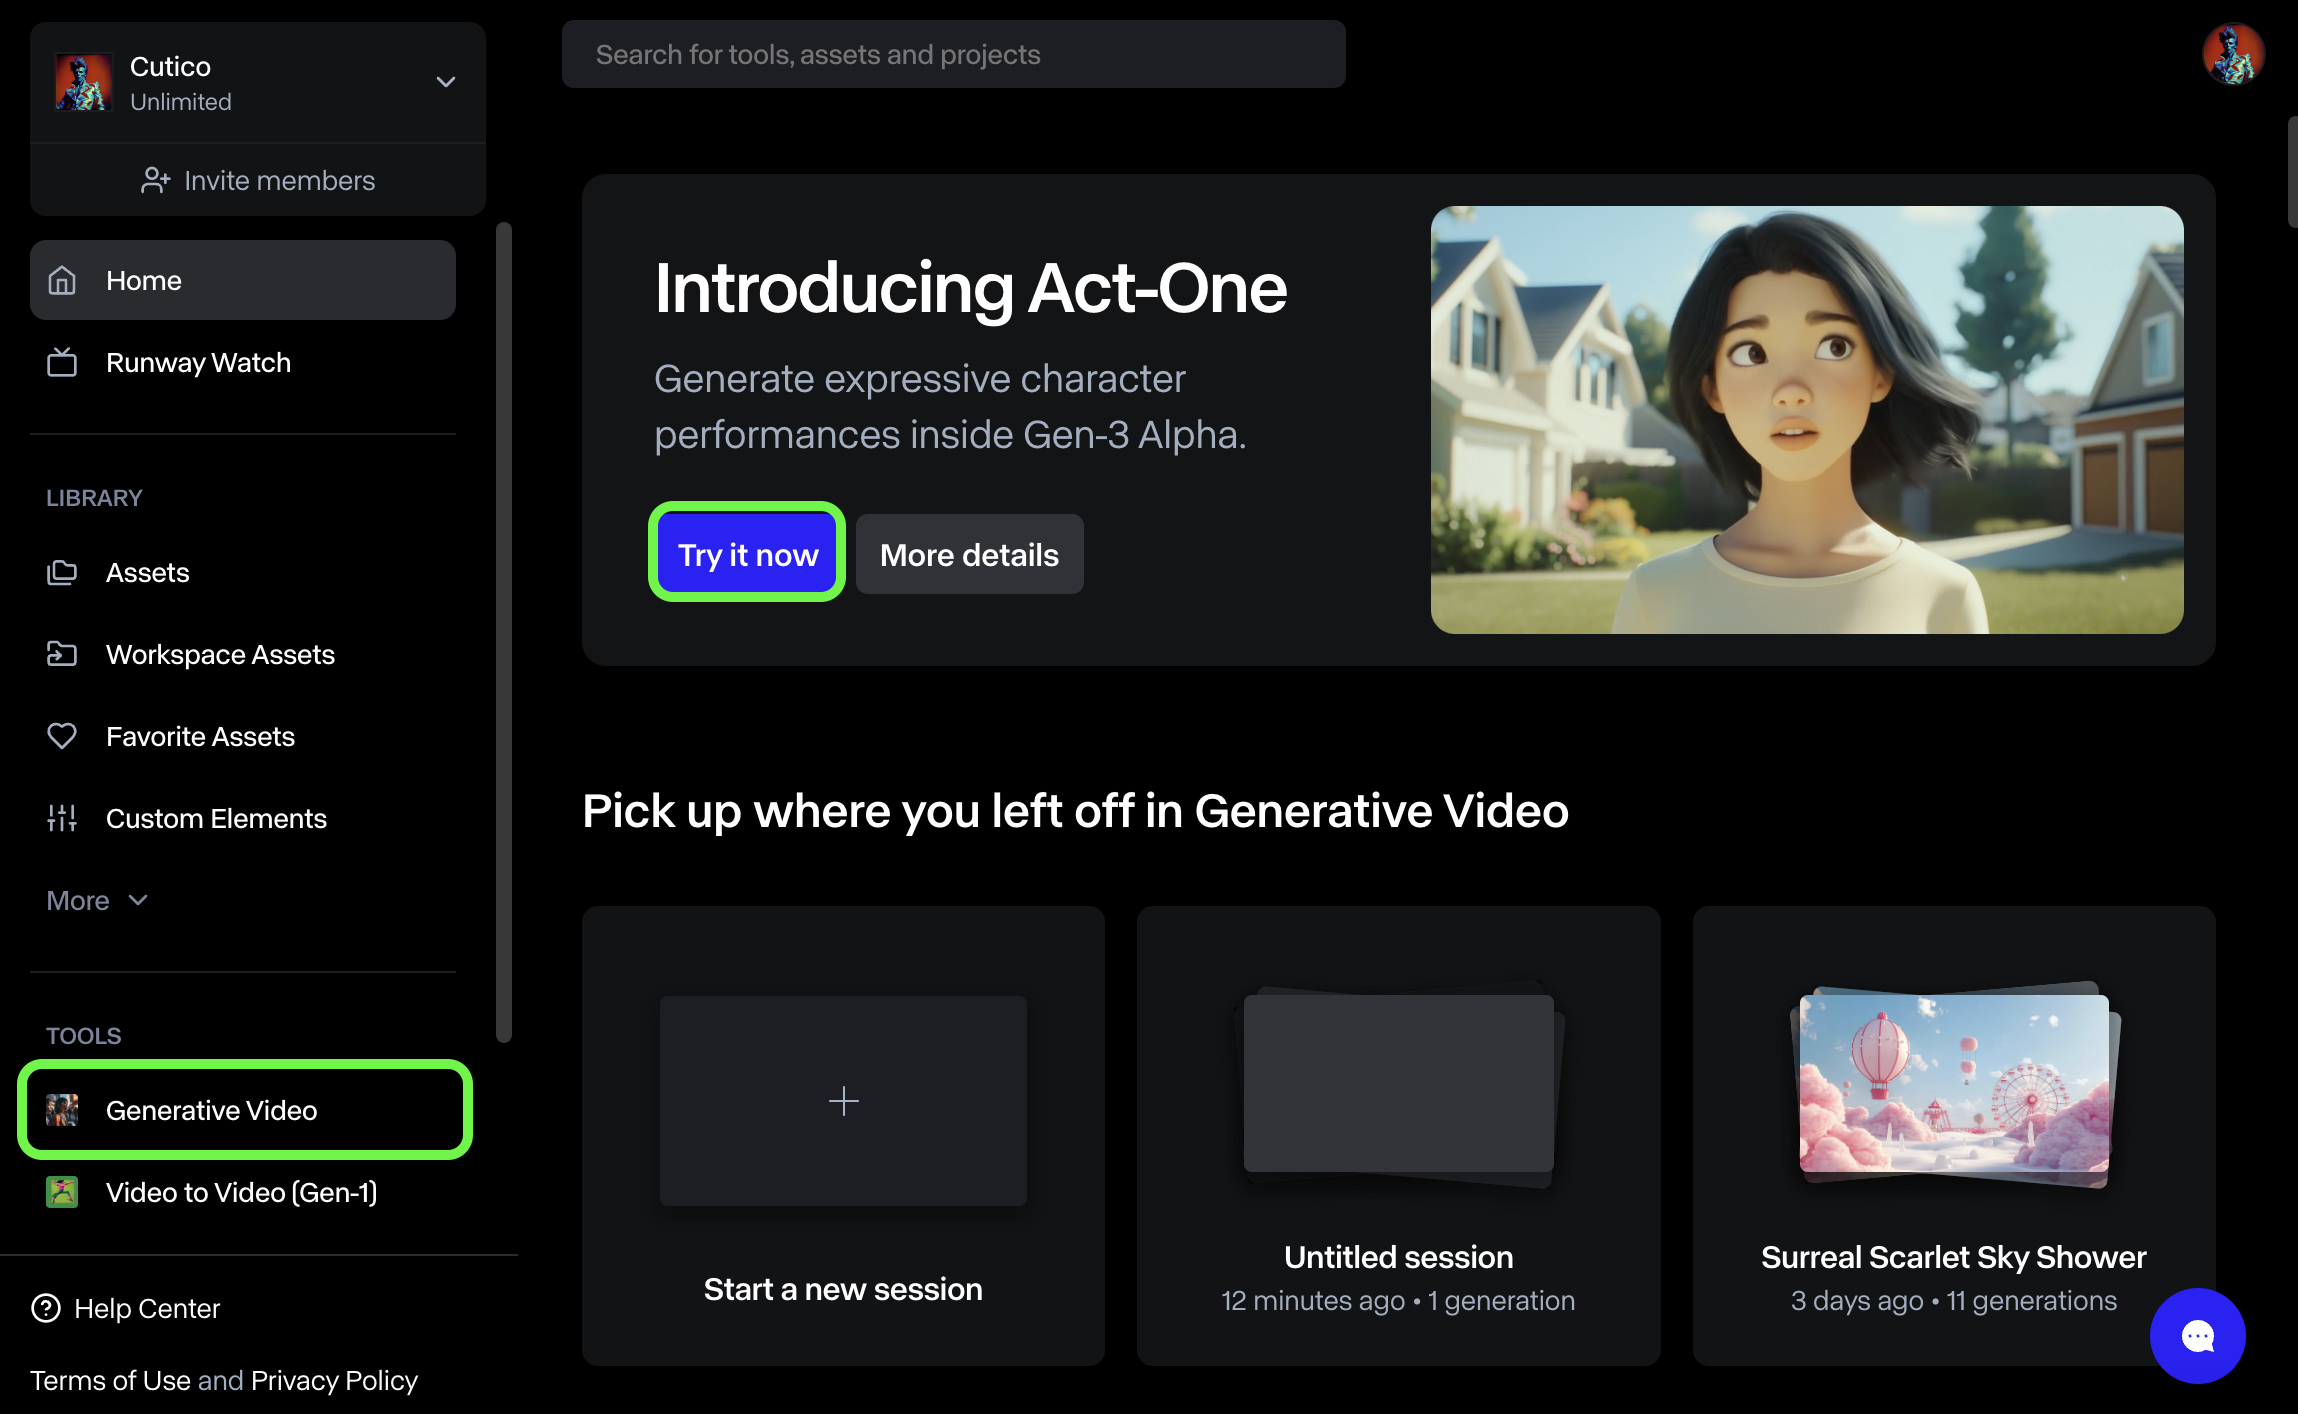The image size is (2298, 1414).
Task: Click the Assets folder icon
Action: (62, 572)
